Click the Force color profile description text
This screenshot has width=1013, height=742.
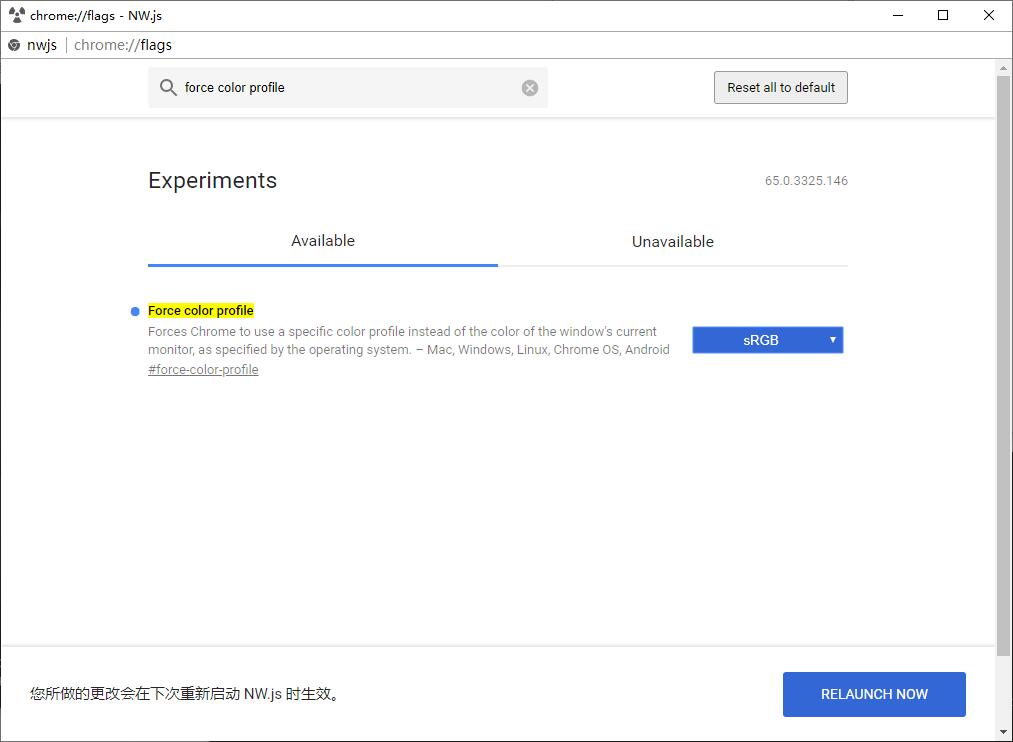tap(409, 340)
